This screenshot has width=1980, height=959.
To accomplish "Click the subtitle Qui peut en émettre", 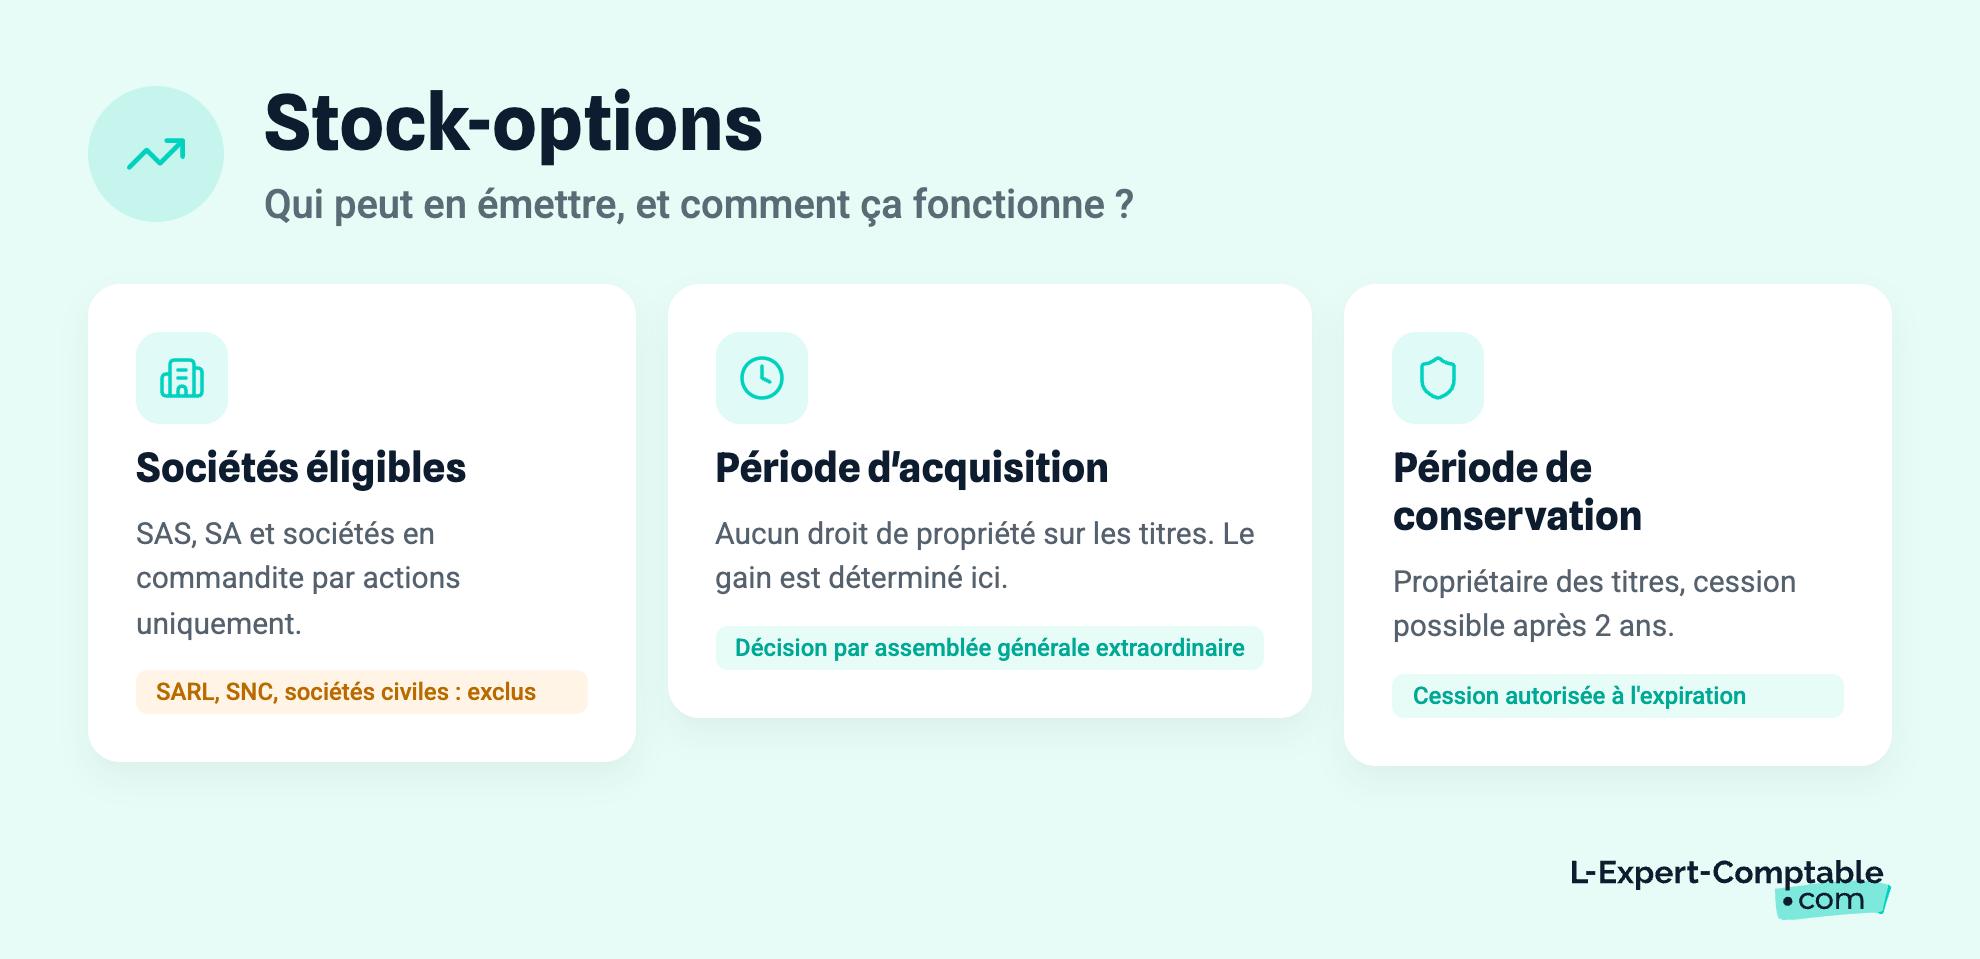I will tap(699, 204).
